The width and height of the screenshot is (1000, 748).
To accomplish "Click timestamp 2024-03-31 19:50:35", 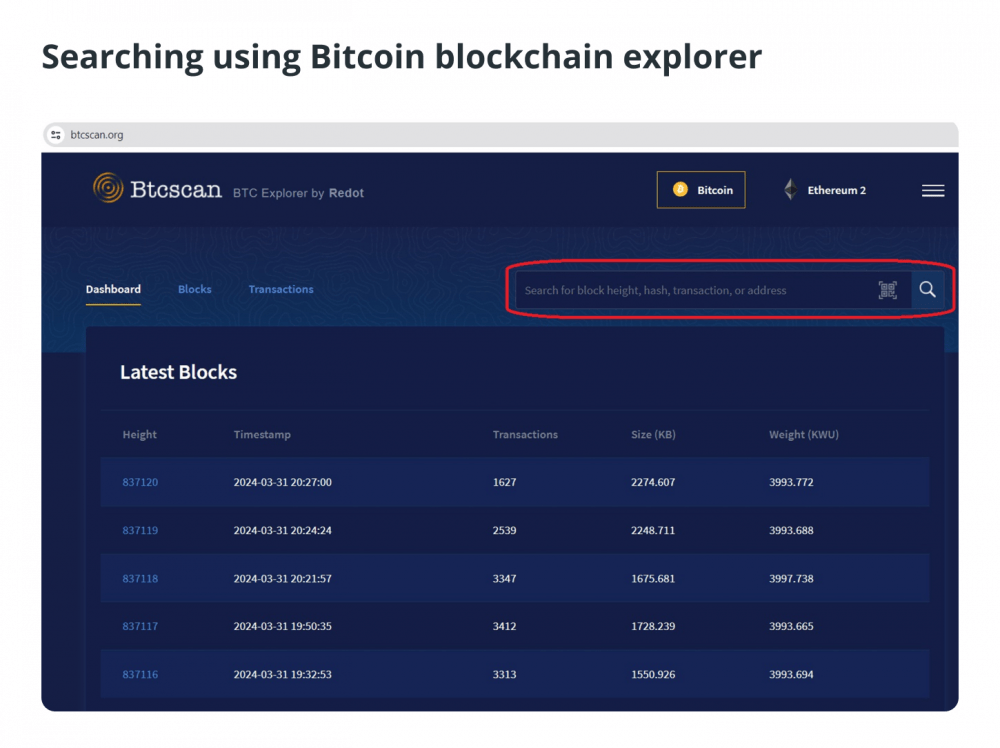I will click(x=283, y=626).
